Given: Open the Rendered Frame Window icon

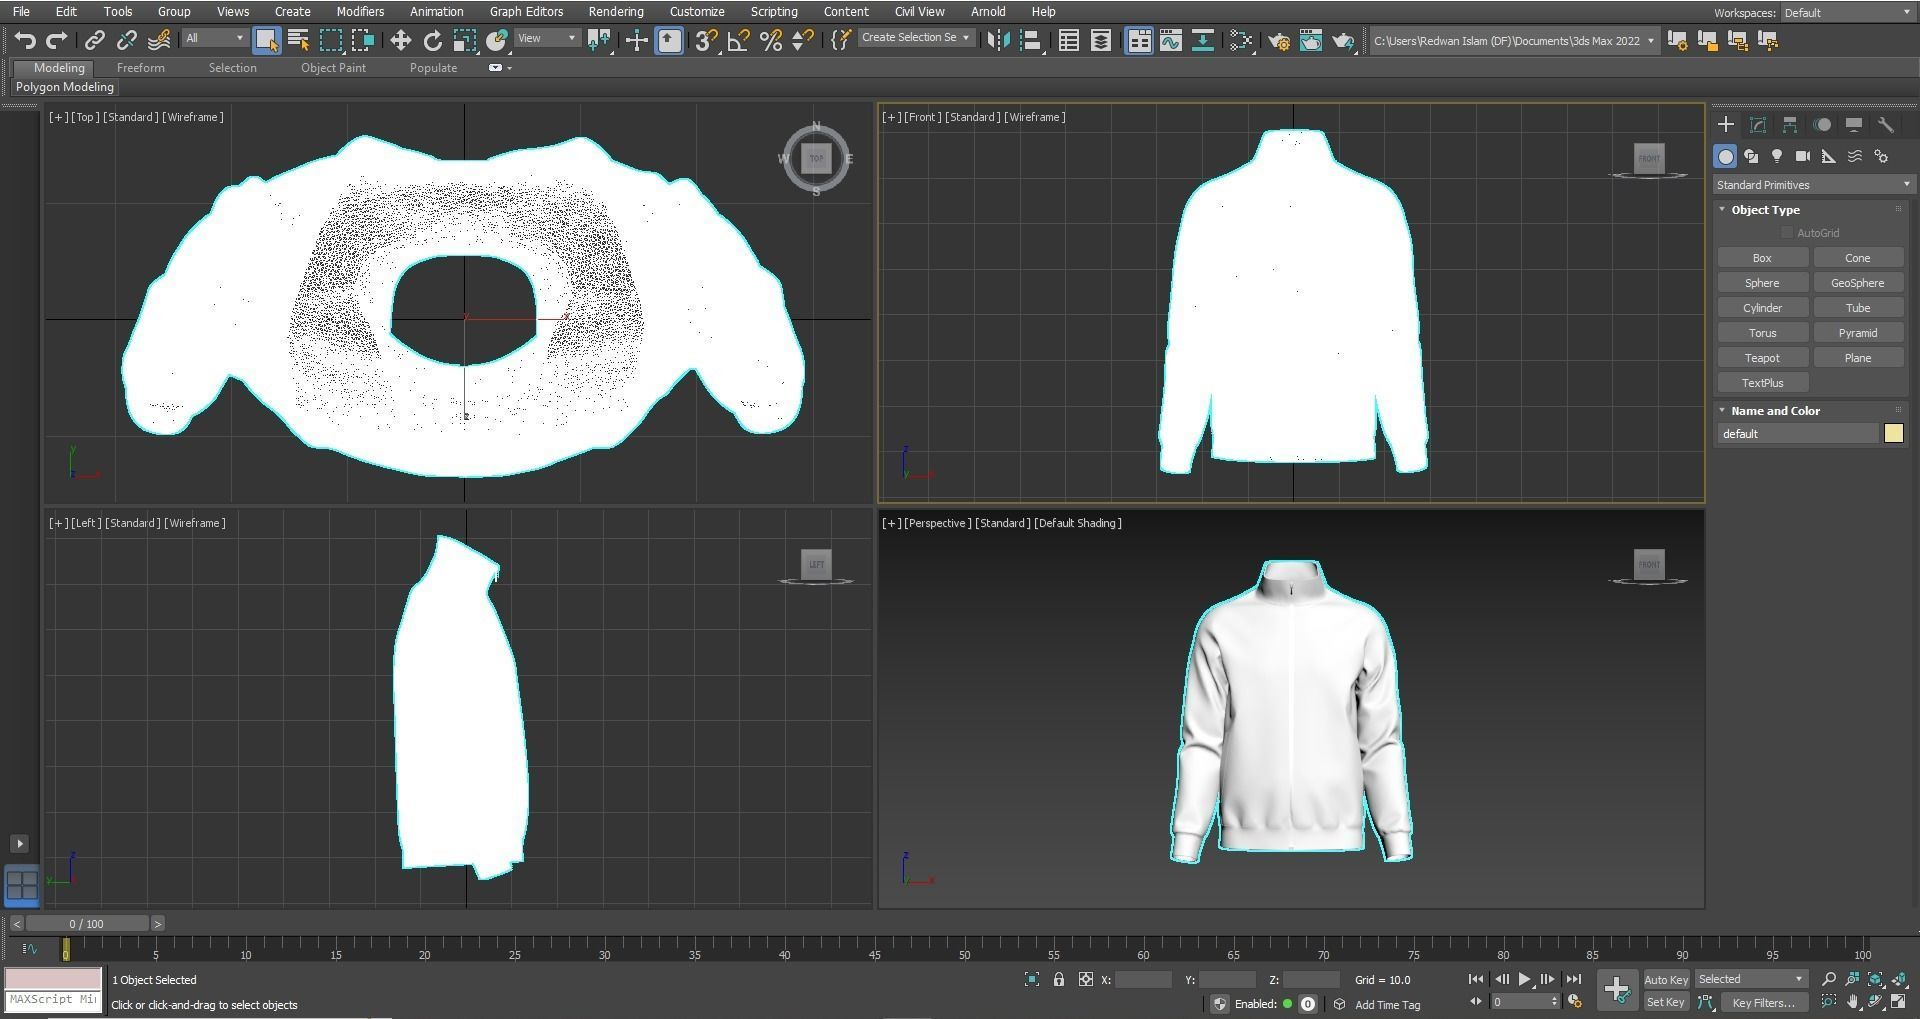Looking at the screenshot, I should pos(1310,40).
